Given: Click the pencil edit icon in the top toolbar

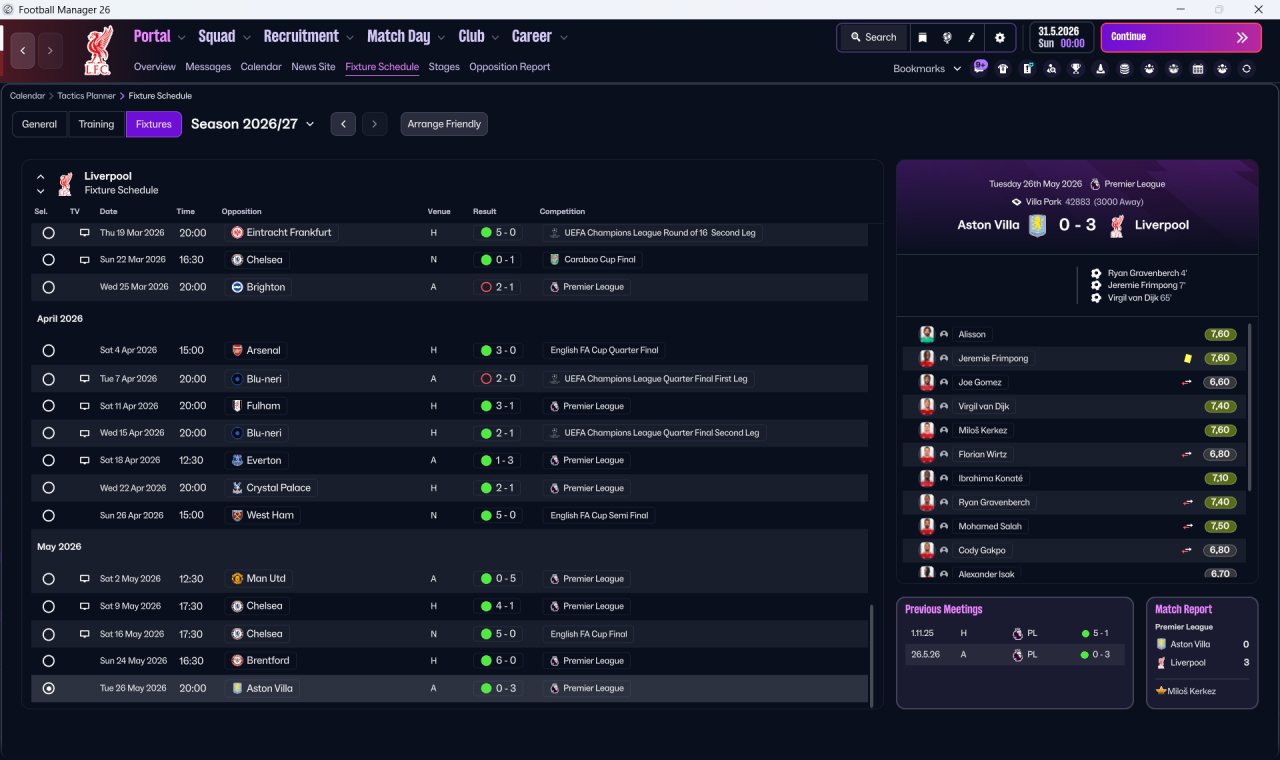Looking at the screenshot, I should coord(971,37).
